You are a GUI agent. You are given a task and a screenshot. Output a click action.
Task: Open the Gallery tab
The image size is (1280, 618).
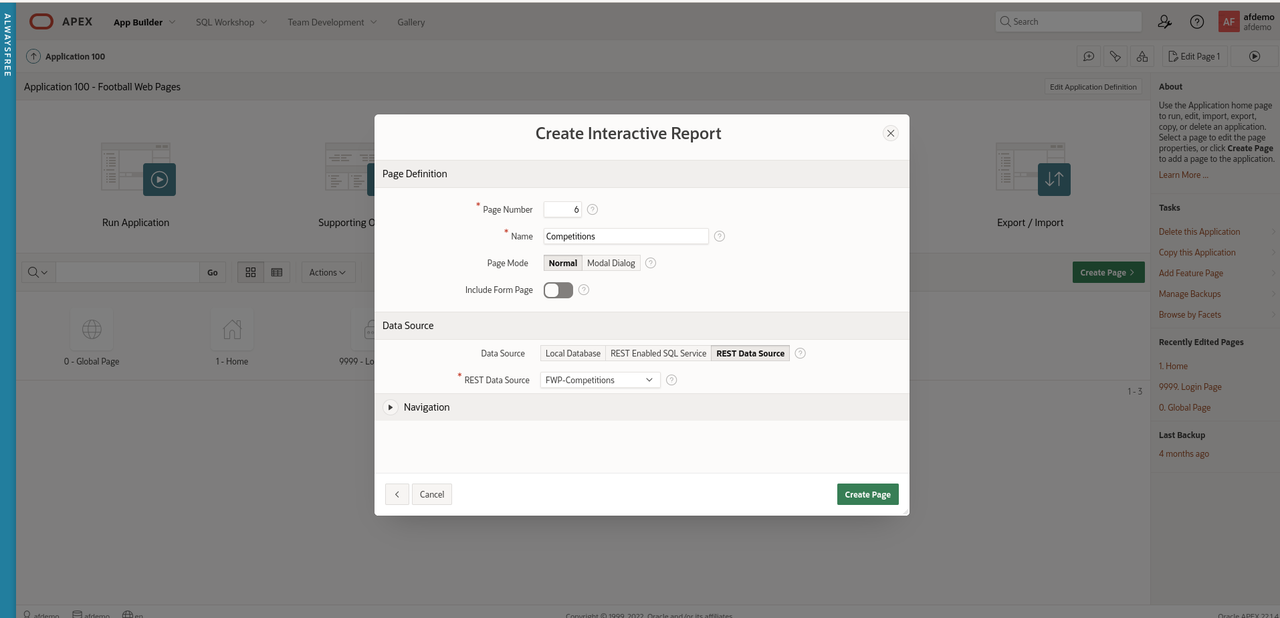pos(411,22)
